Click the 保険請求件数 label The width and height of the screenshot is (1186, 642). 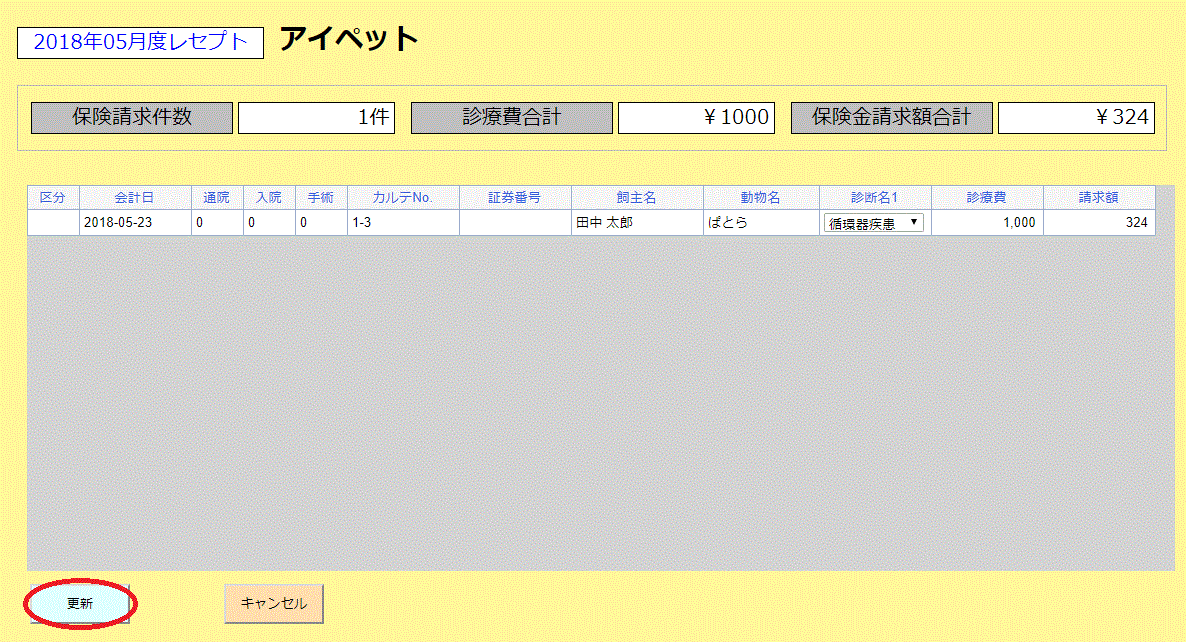132,118
